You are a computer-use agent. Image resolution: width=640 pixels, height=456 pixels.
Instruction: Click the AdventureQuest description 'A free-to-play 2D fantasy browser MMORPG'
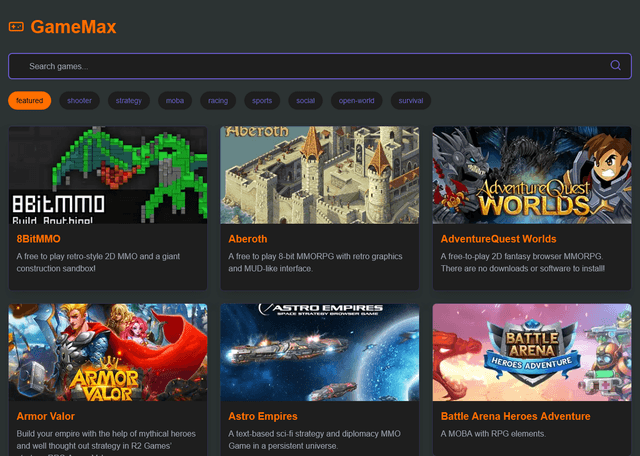tap(523, 262)
